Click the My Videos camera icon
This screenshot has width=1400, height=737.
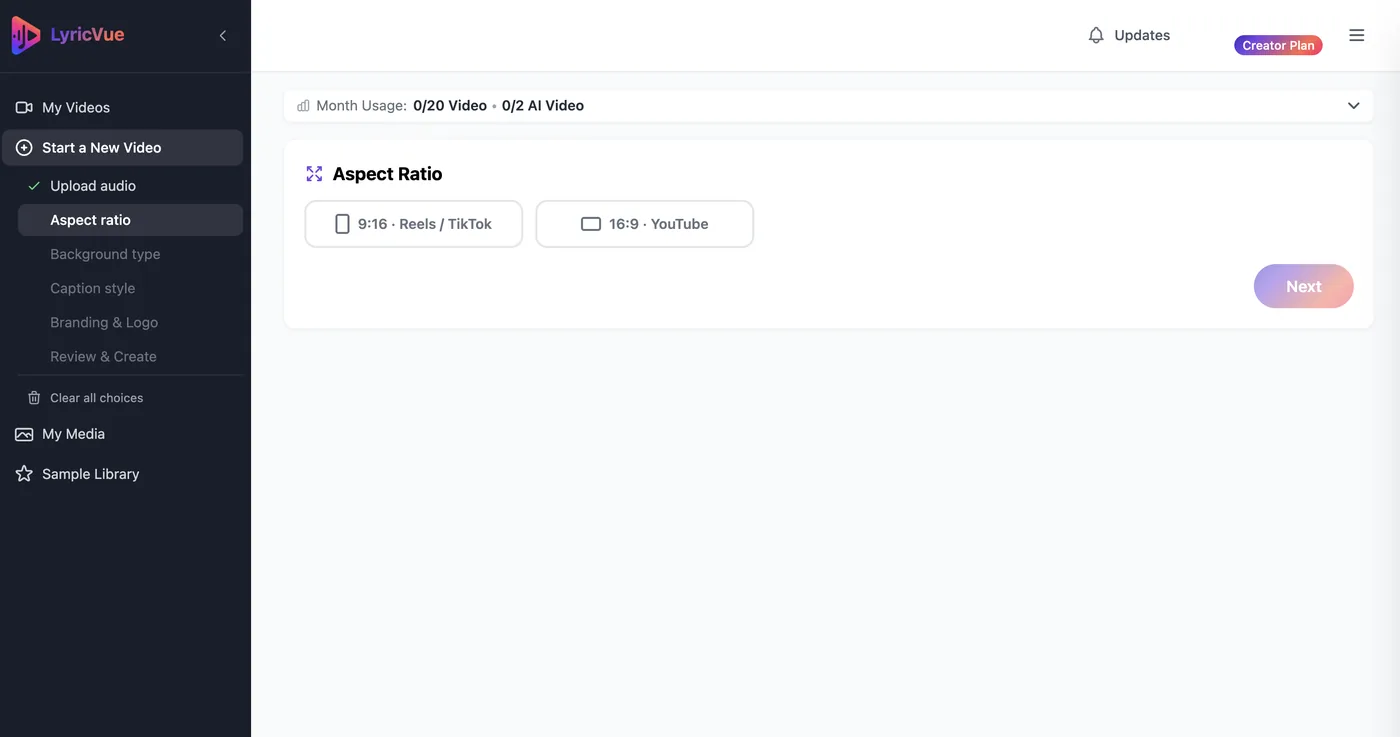pyautogui.click(x=24, y=107)
